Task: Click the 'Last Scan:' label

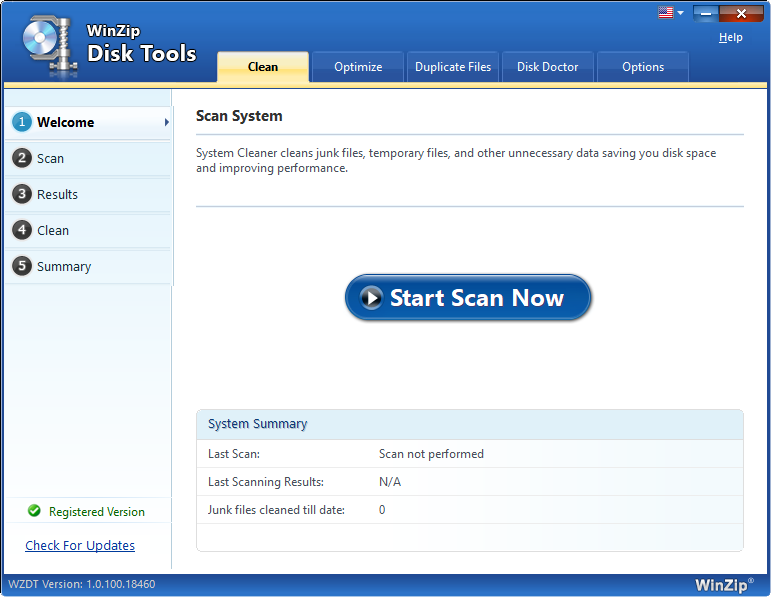Action: click(x=234, y=454)
